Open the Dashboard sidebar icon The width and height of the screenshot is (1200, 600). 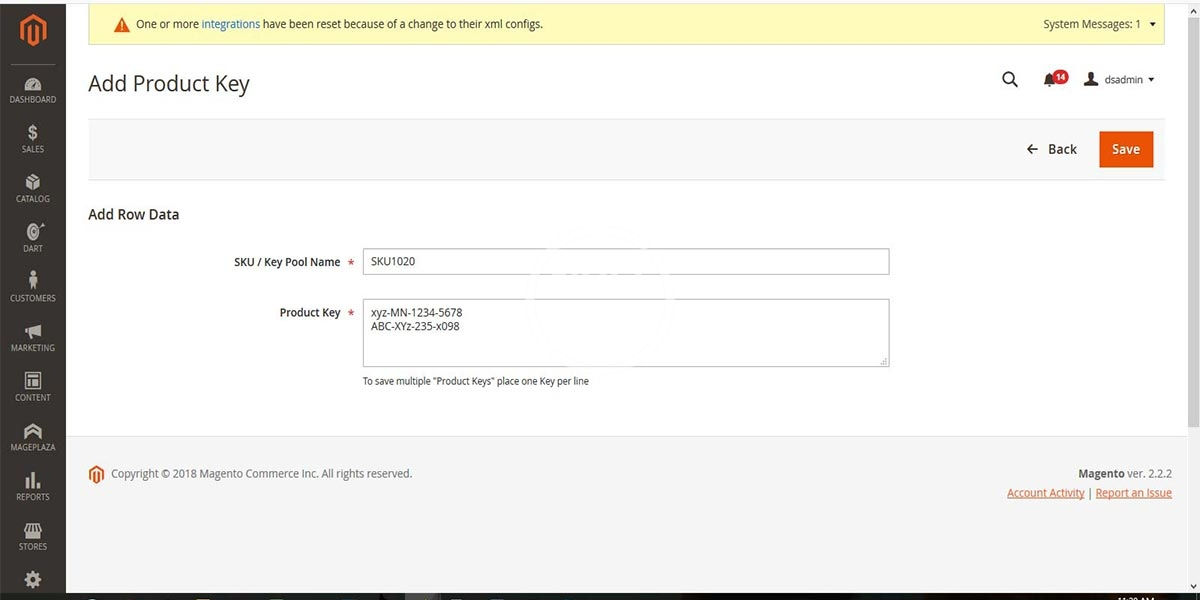click(x=33, y=90)
